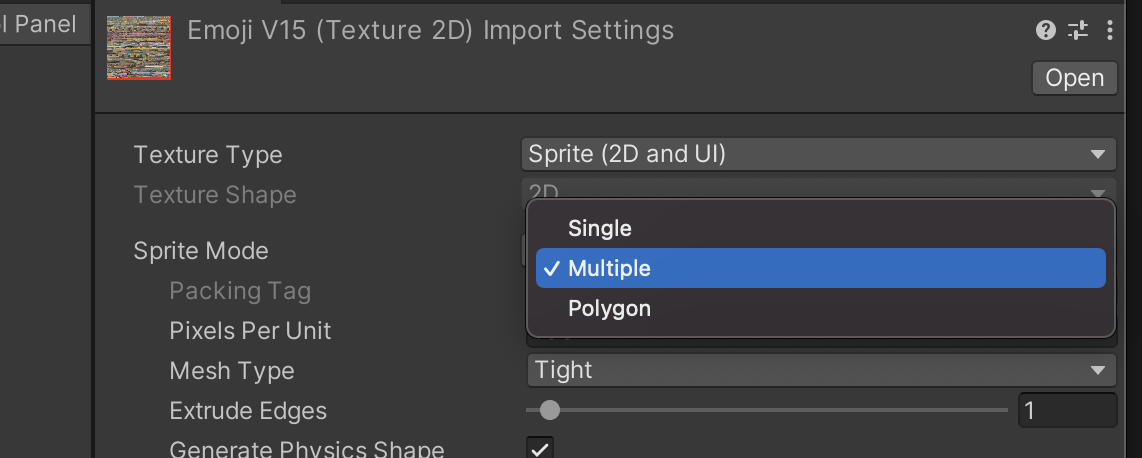Click the Extrude Edges slider handle
The height and width of the screenshot is (458, 1142).
pos(549,410)
